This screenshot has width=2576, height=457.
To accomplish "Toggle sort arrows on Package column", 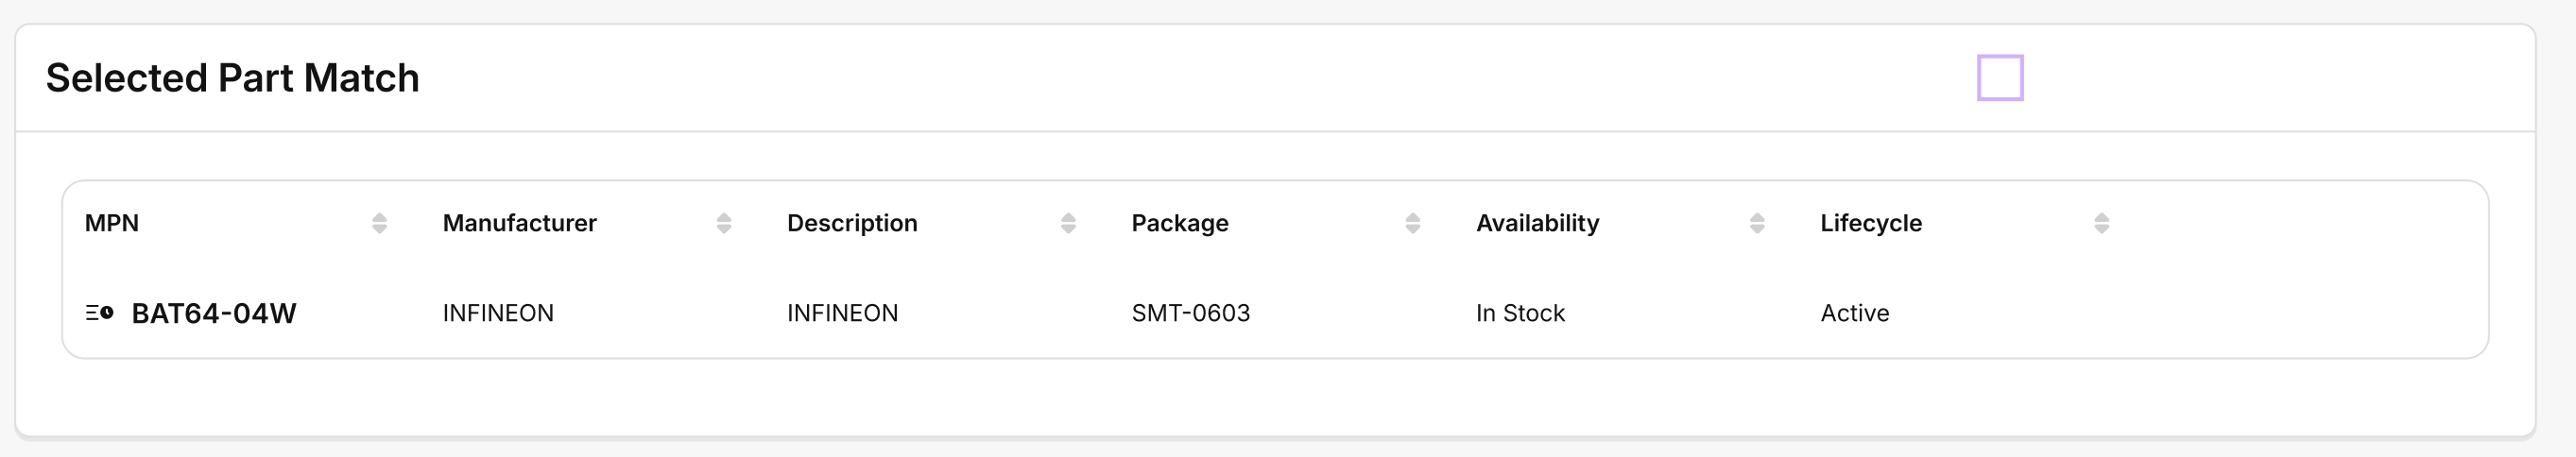I will [x=1413, y=223].
